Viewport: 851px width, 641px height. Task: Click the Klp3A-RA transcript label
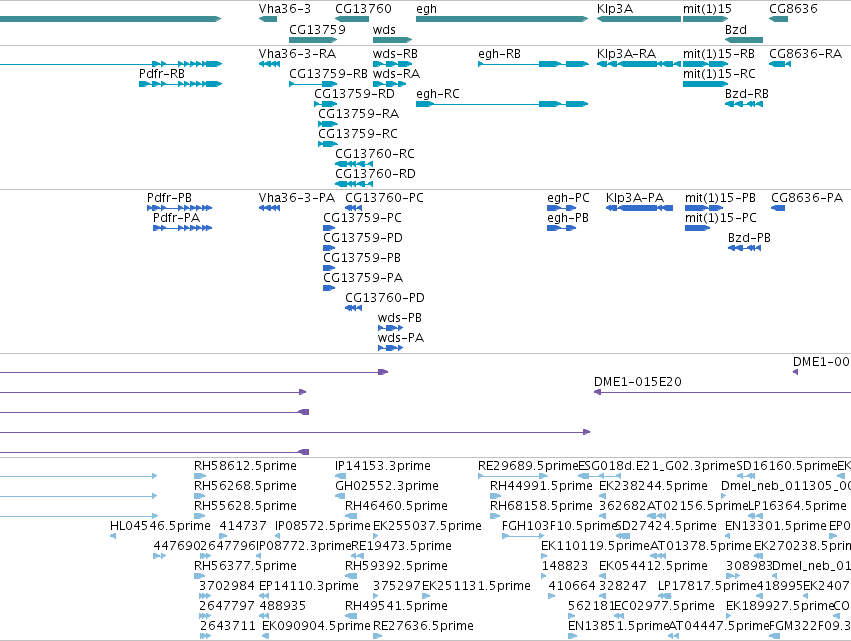coord(626,54)
